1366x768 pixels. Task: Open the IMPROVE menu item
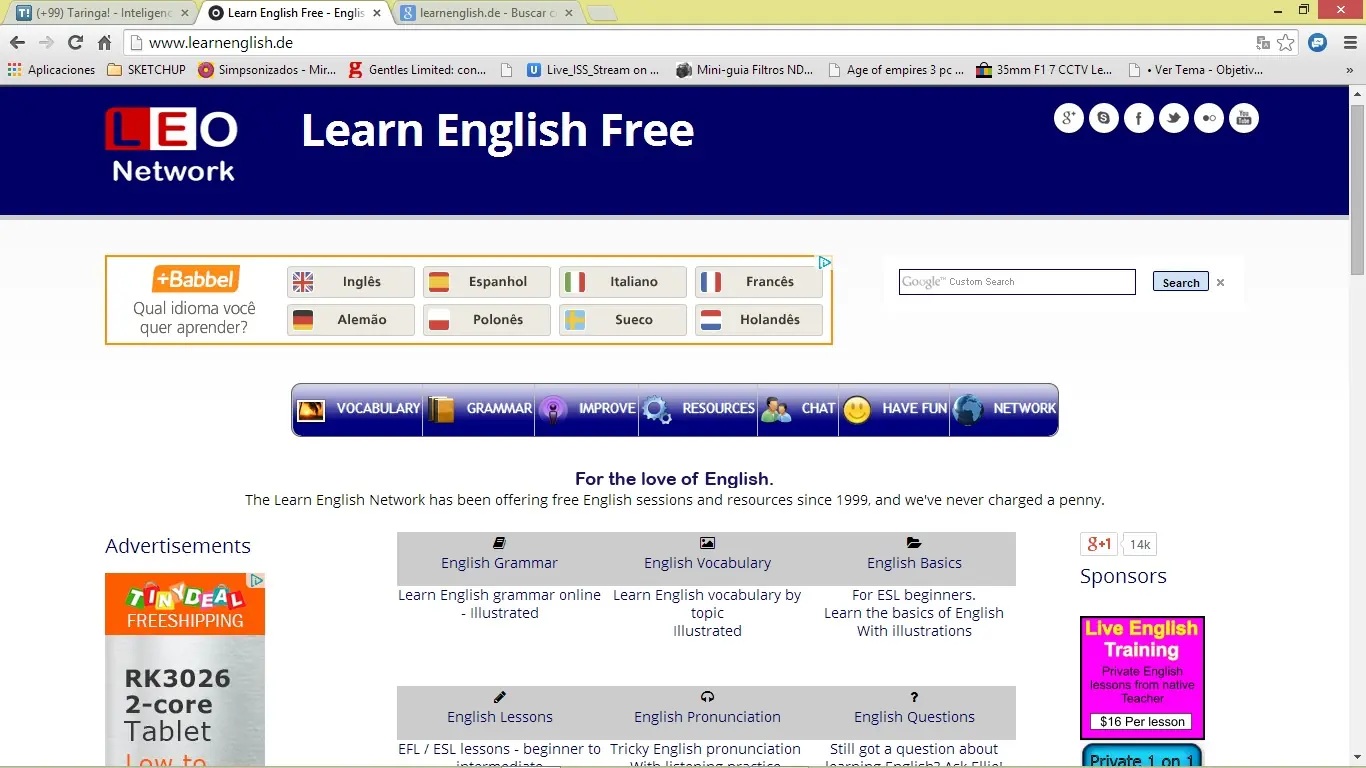click(x=587, y=409)
